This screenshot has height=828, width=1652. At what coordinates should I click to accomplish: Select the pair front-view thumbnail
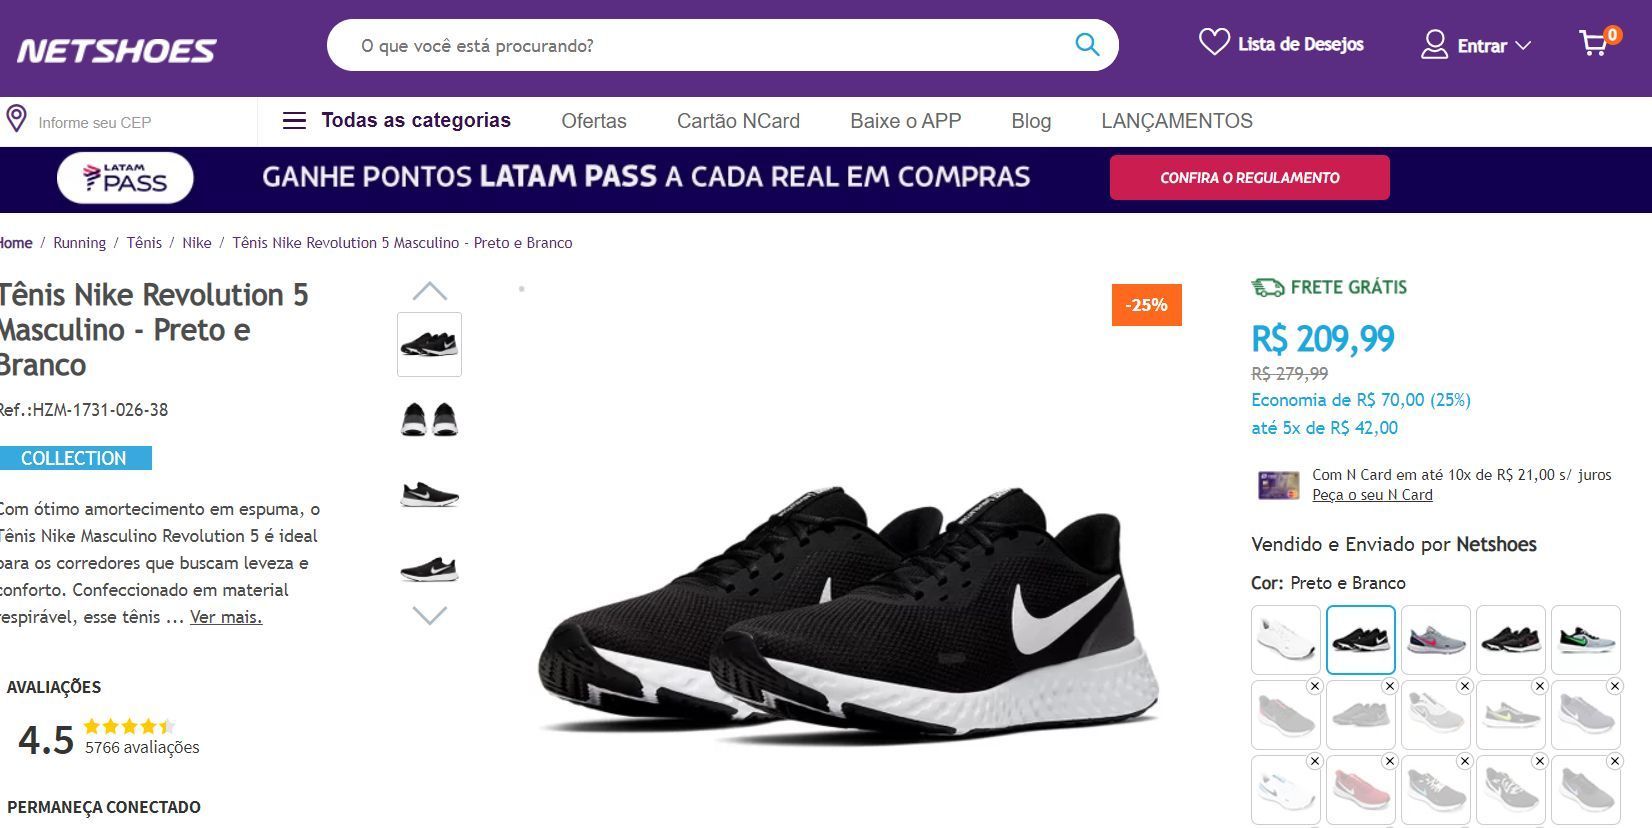(x=430, y=419)
